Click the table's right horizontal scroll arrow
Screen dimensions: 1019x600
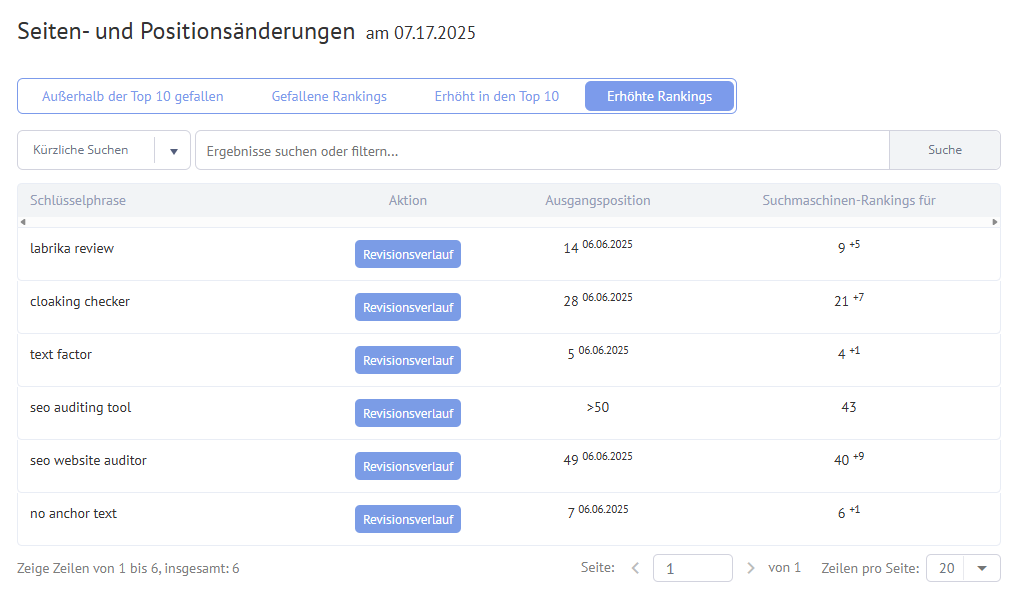coord(995,222)
